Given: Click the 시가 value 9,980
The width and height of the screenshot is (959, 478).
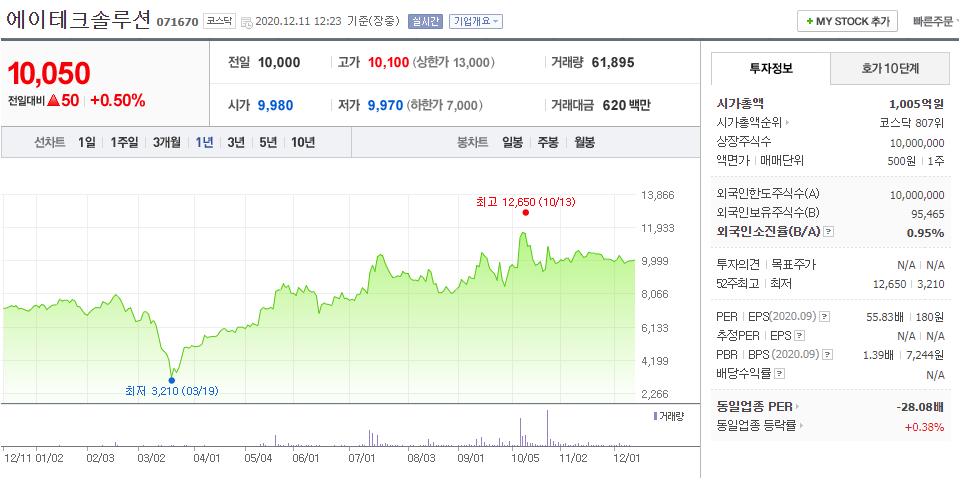Looking at the screenshot, I should pos(276,105).
